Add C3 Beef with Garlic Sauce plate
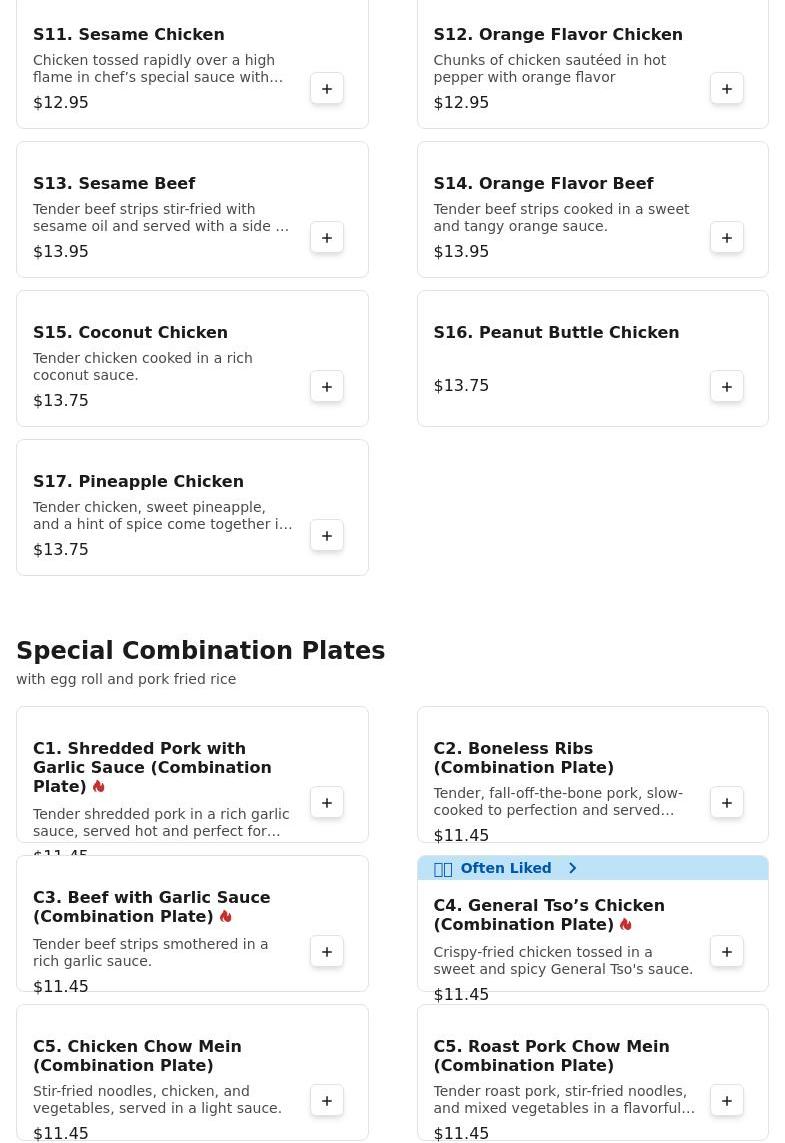Screen dimensions: 785x1143 click(327, 952)
